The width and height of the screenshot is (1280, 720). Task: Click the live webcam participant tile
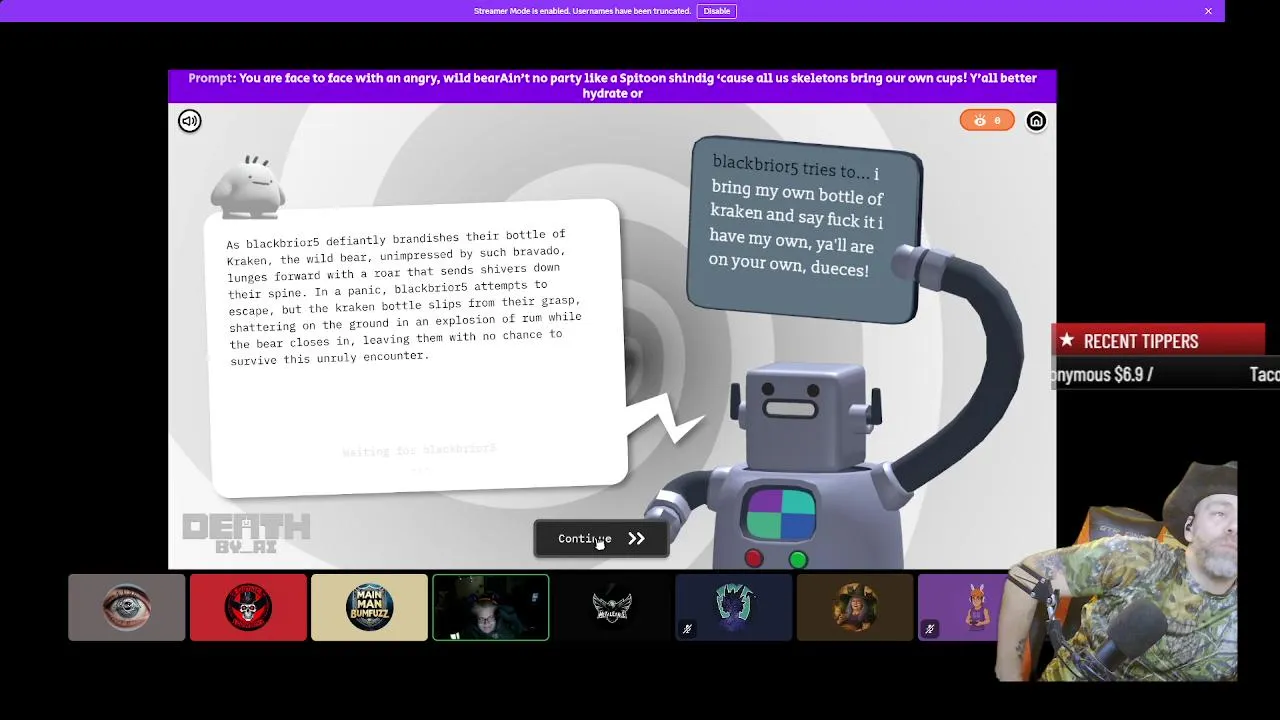click(491, 607)
